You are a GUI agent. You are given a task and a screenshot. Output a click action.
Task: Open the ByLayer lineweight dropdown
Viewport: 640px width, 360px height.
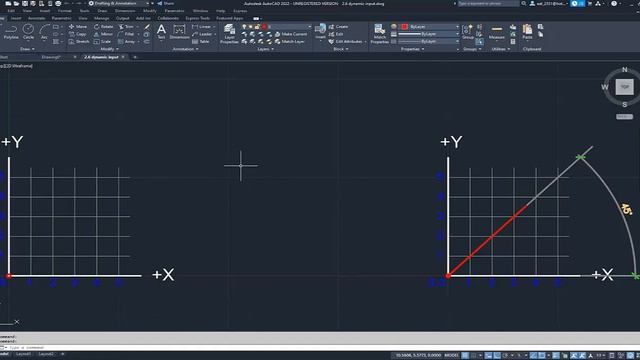[x=429, y=34]
